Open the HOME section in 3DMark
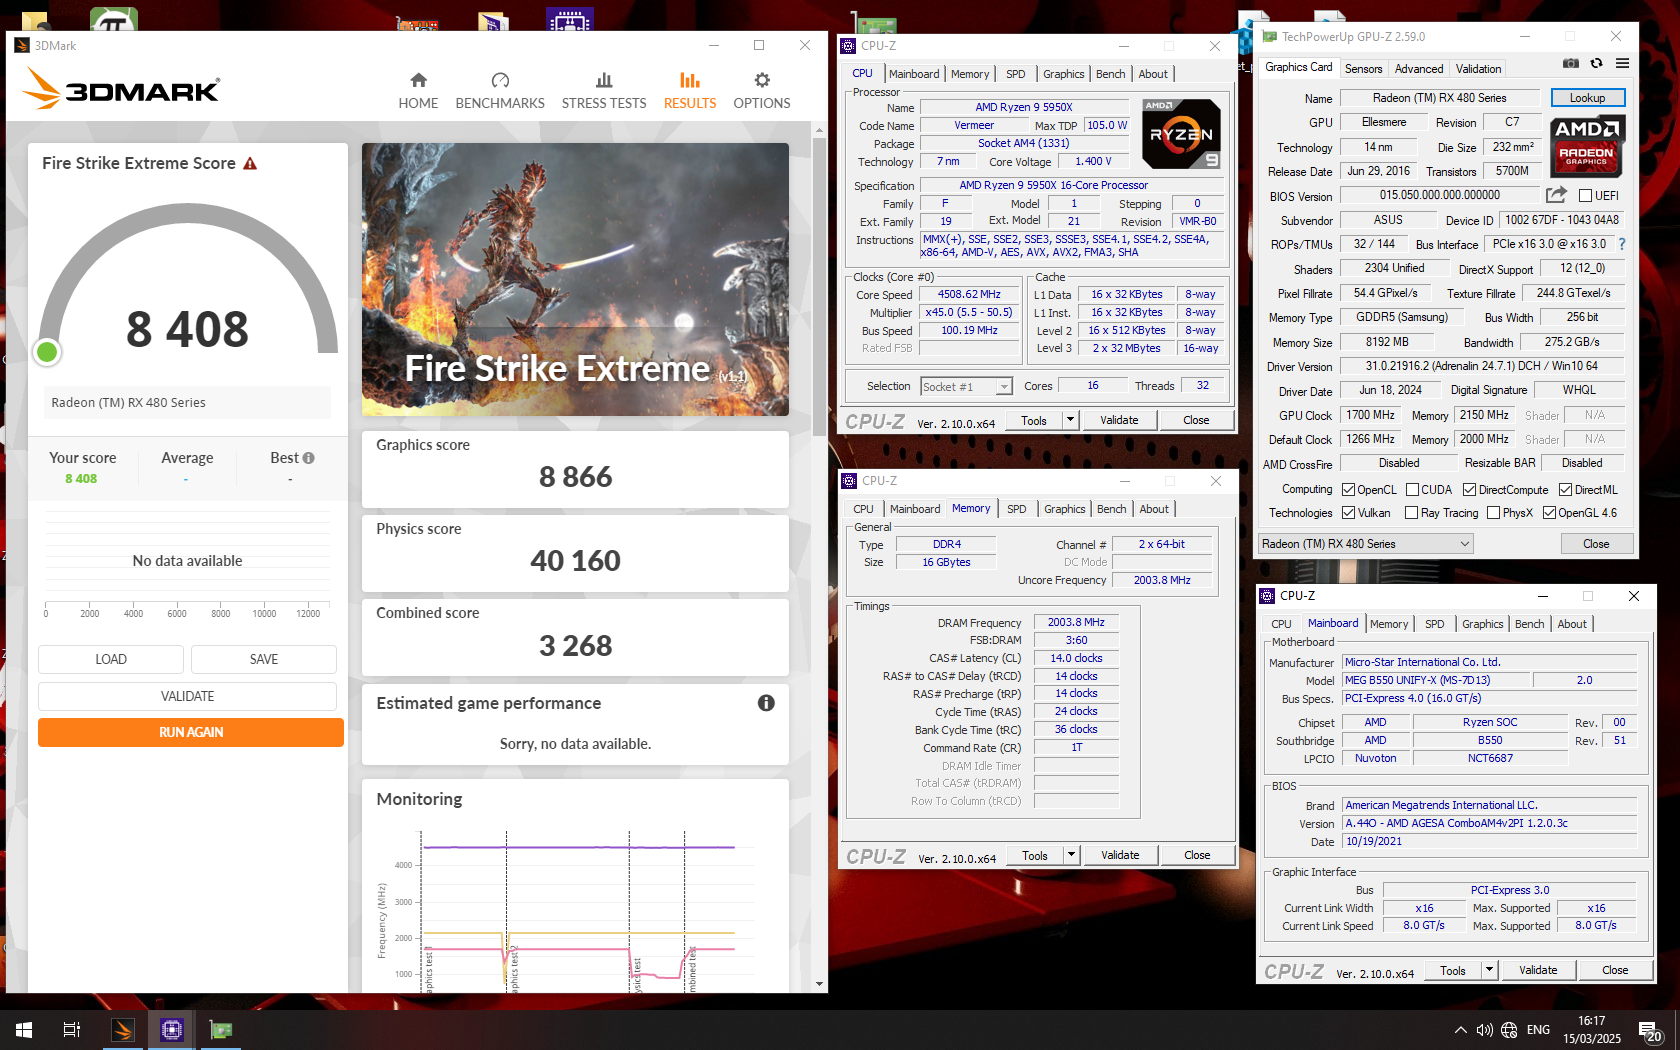The width and height of the screenshot is (1680, 1050). [x=418, y=90]
